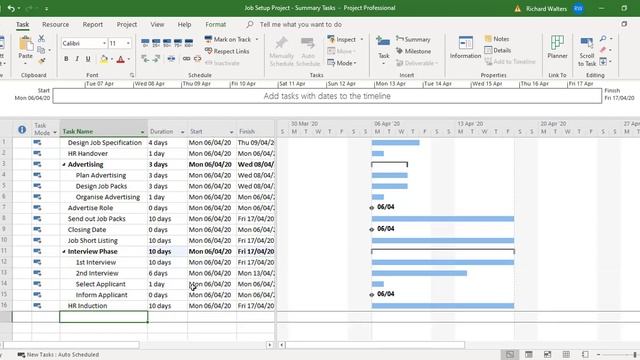The width and height of the screenshot is (640, 360).
Task: Collapse the Advertising summary task
Action: (64, 164)
